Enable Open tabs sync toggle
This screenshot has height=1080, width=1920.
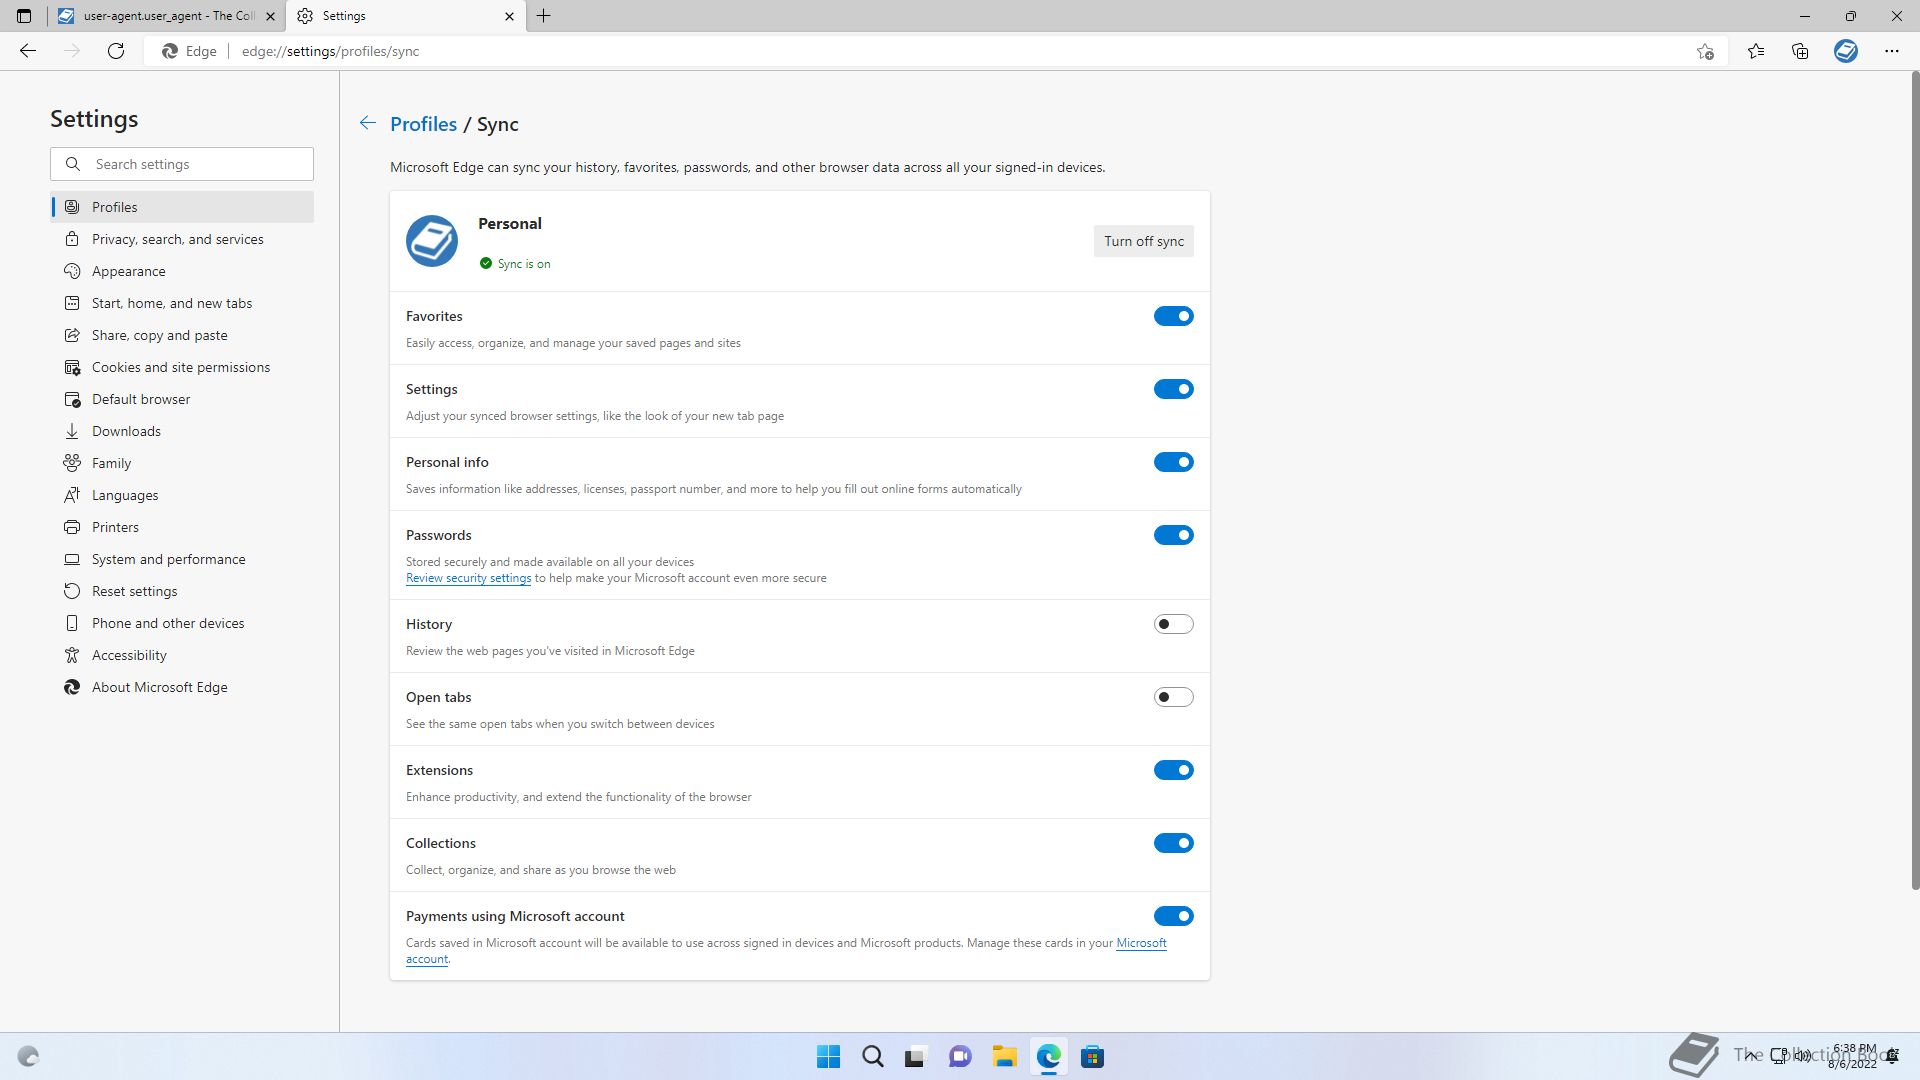coord(1174,697)
